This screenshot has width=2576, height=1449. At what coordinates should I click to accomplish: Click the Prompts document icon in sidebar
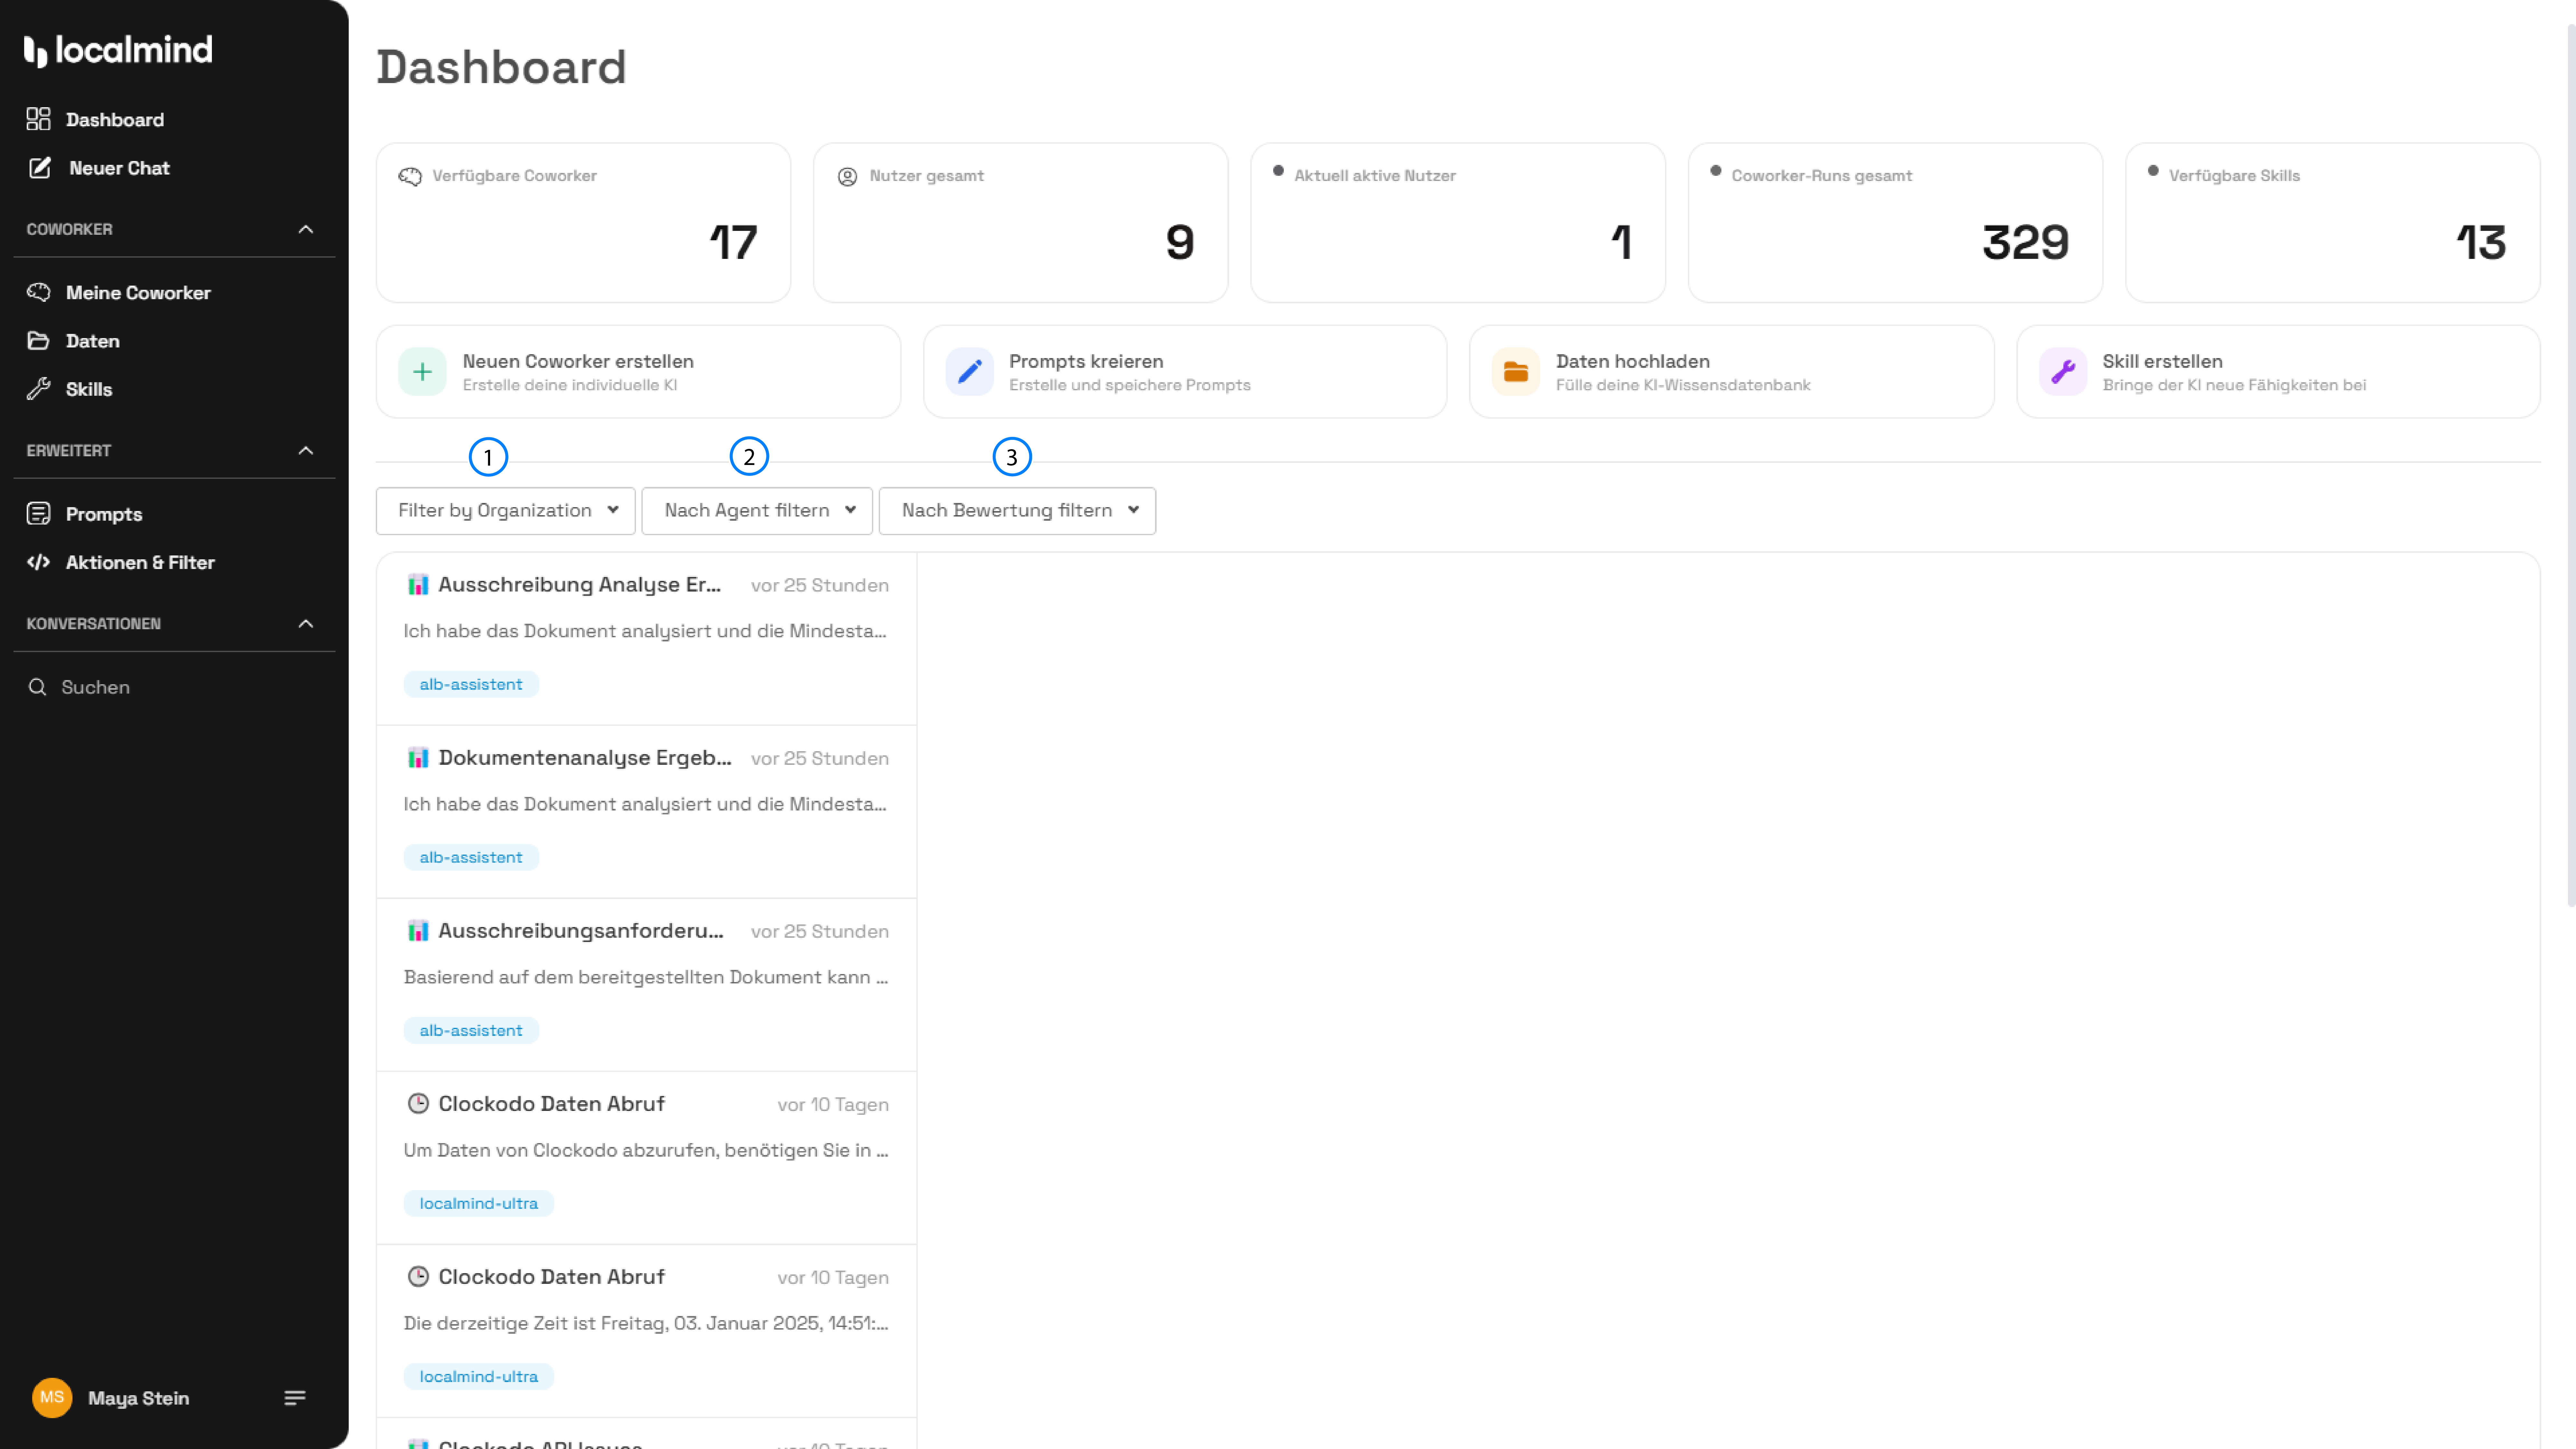(x=38, y=514)
